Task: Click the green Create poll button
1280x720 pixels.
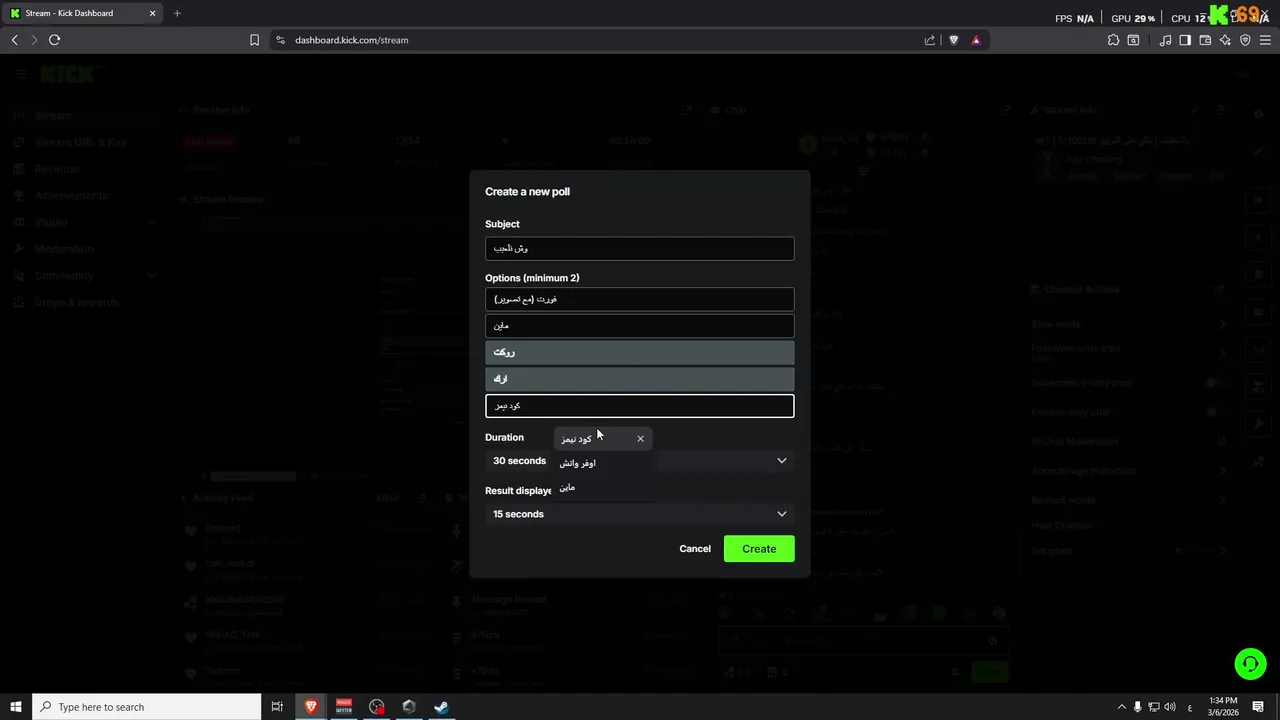Action: 759,548
